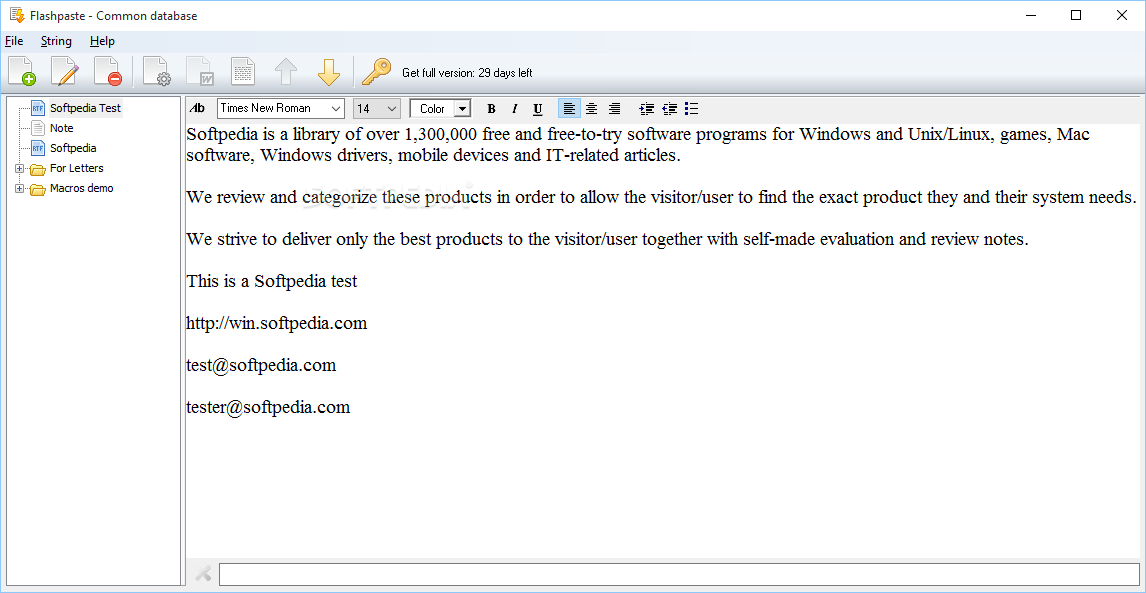Click the key registration icon

(377, 72)
